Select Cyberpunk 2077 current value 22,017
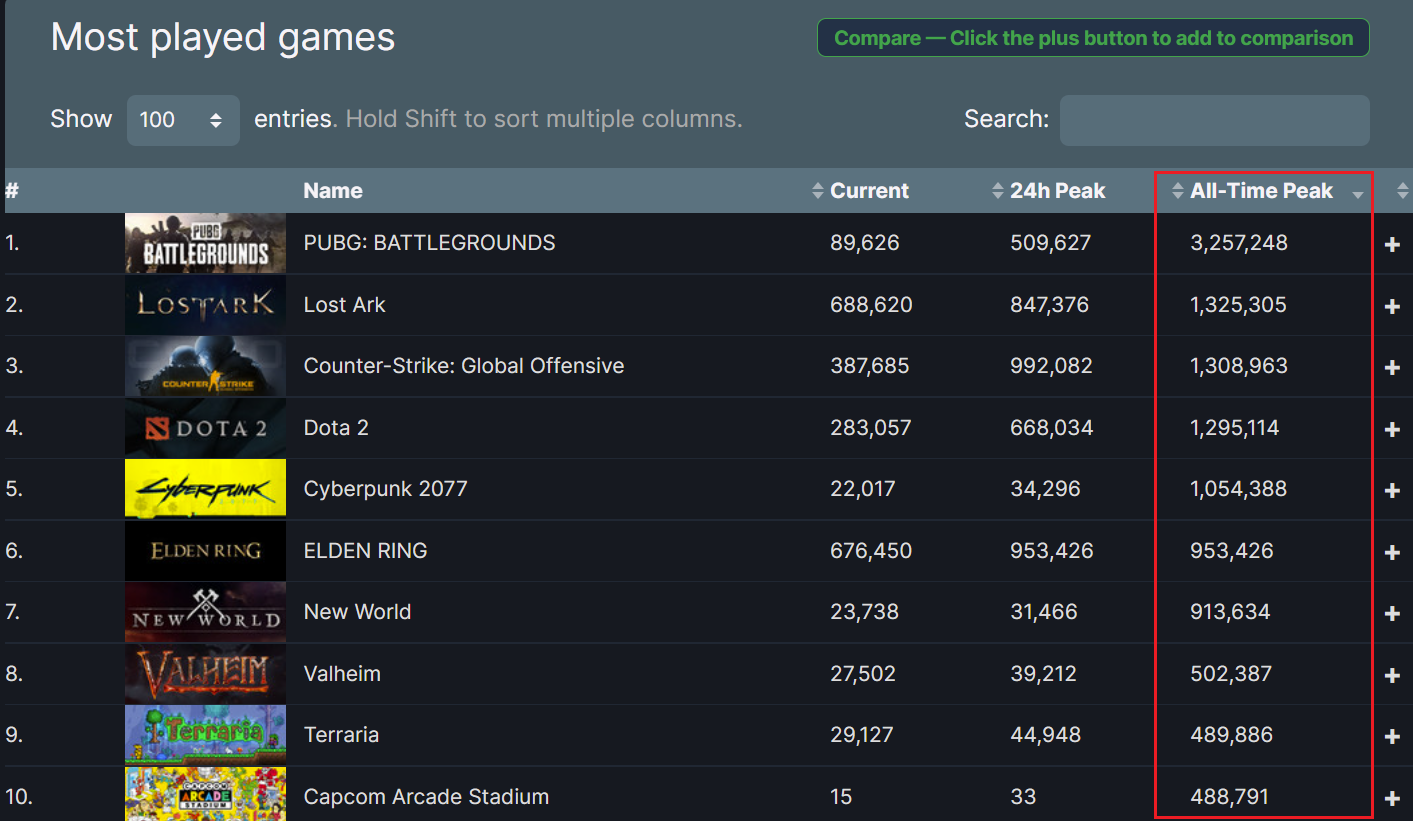Image resolution: width=1413 pixels, height=821 pixels. (862, 489)
